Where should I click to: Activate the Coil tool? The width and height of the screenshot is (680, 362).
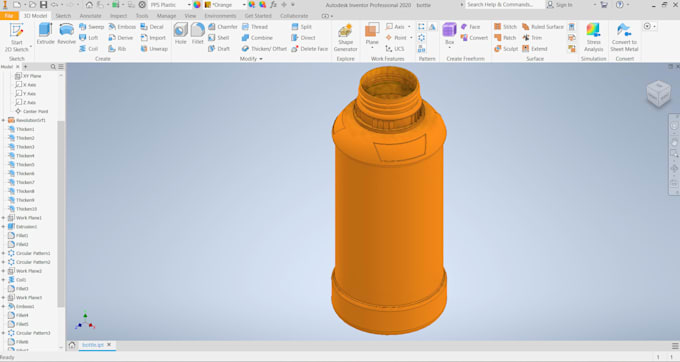tap(88, 49)
